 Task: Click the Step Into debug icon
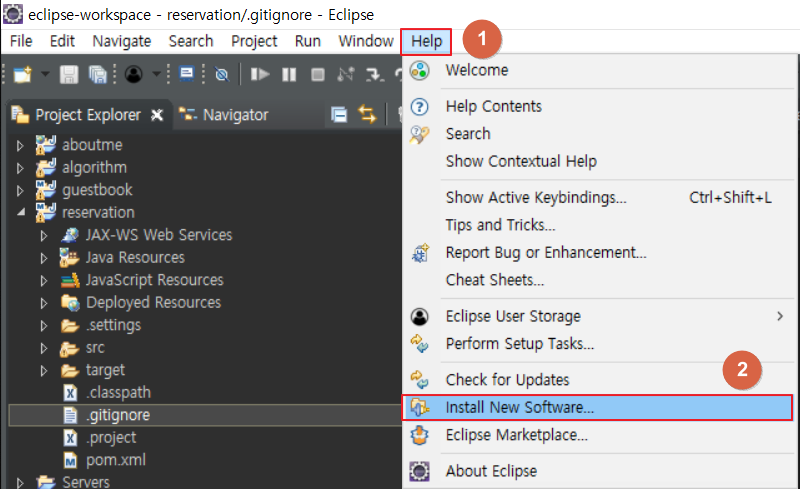pos(374,75)
